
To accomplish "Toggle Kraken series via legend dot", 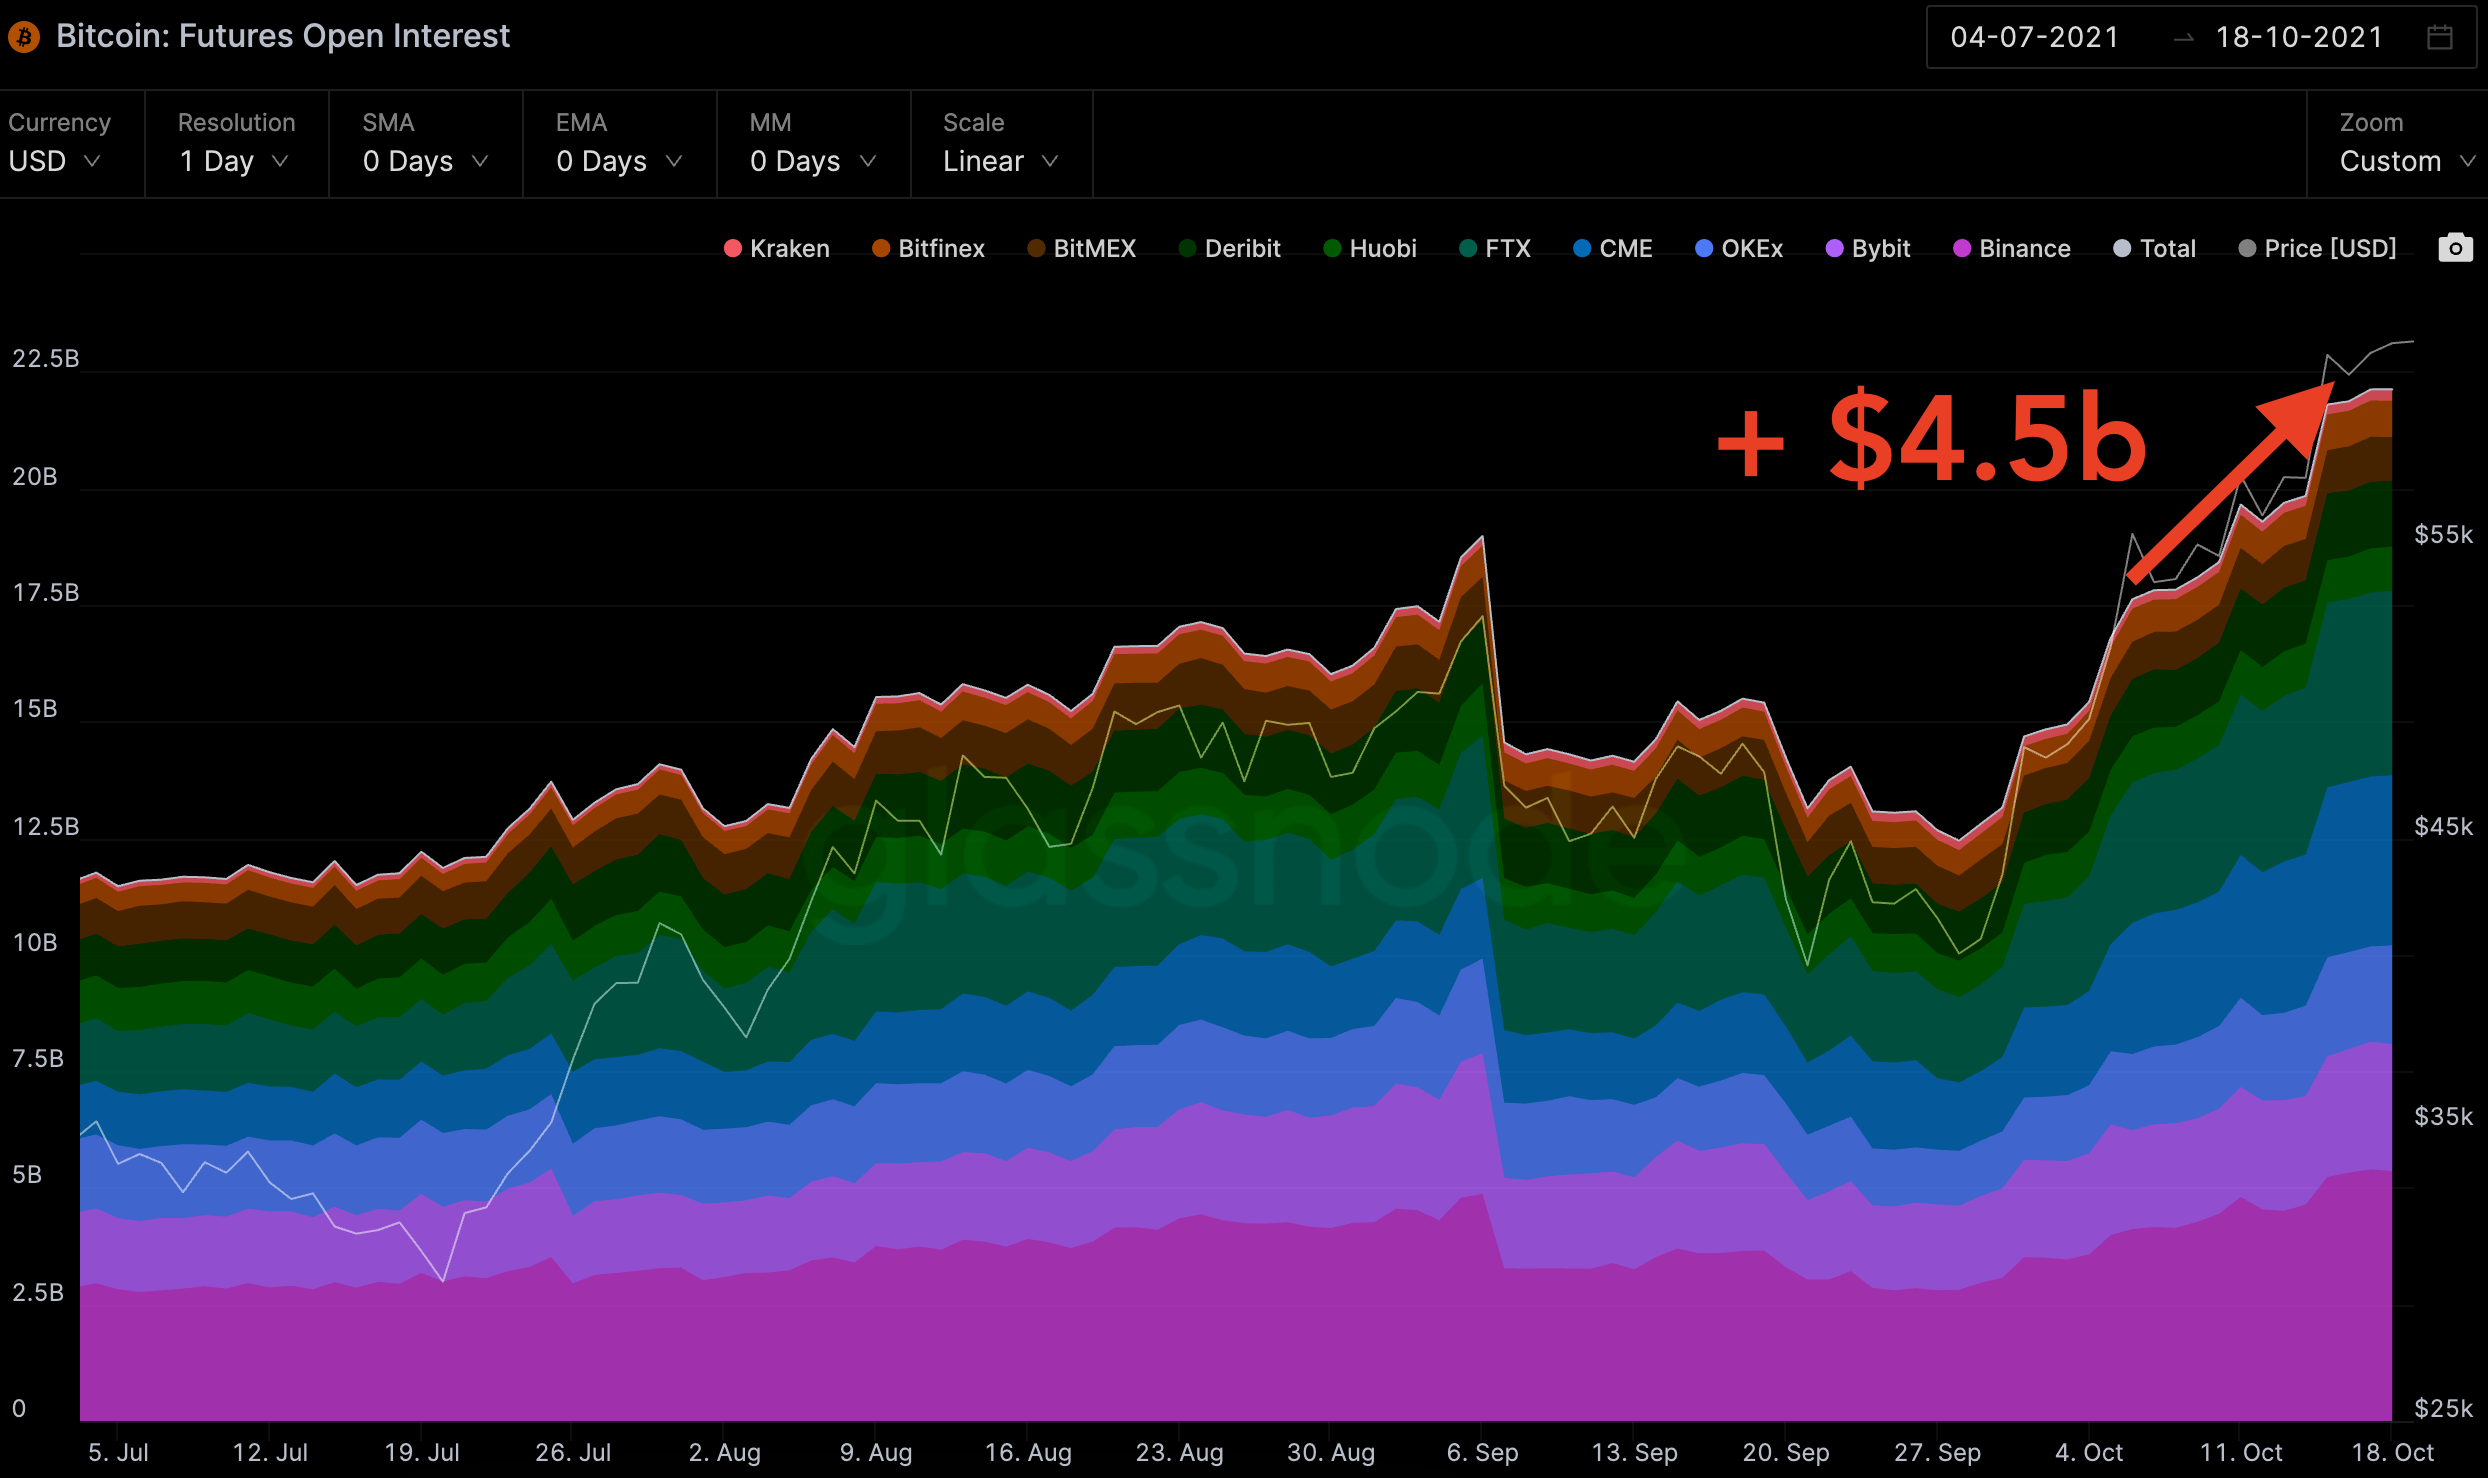I will 733,248.
